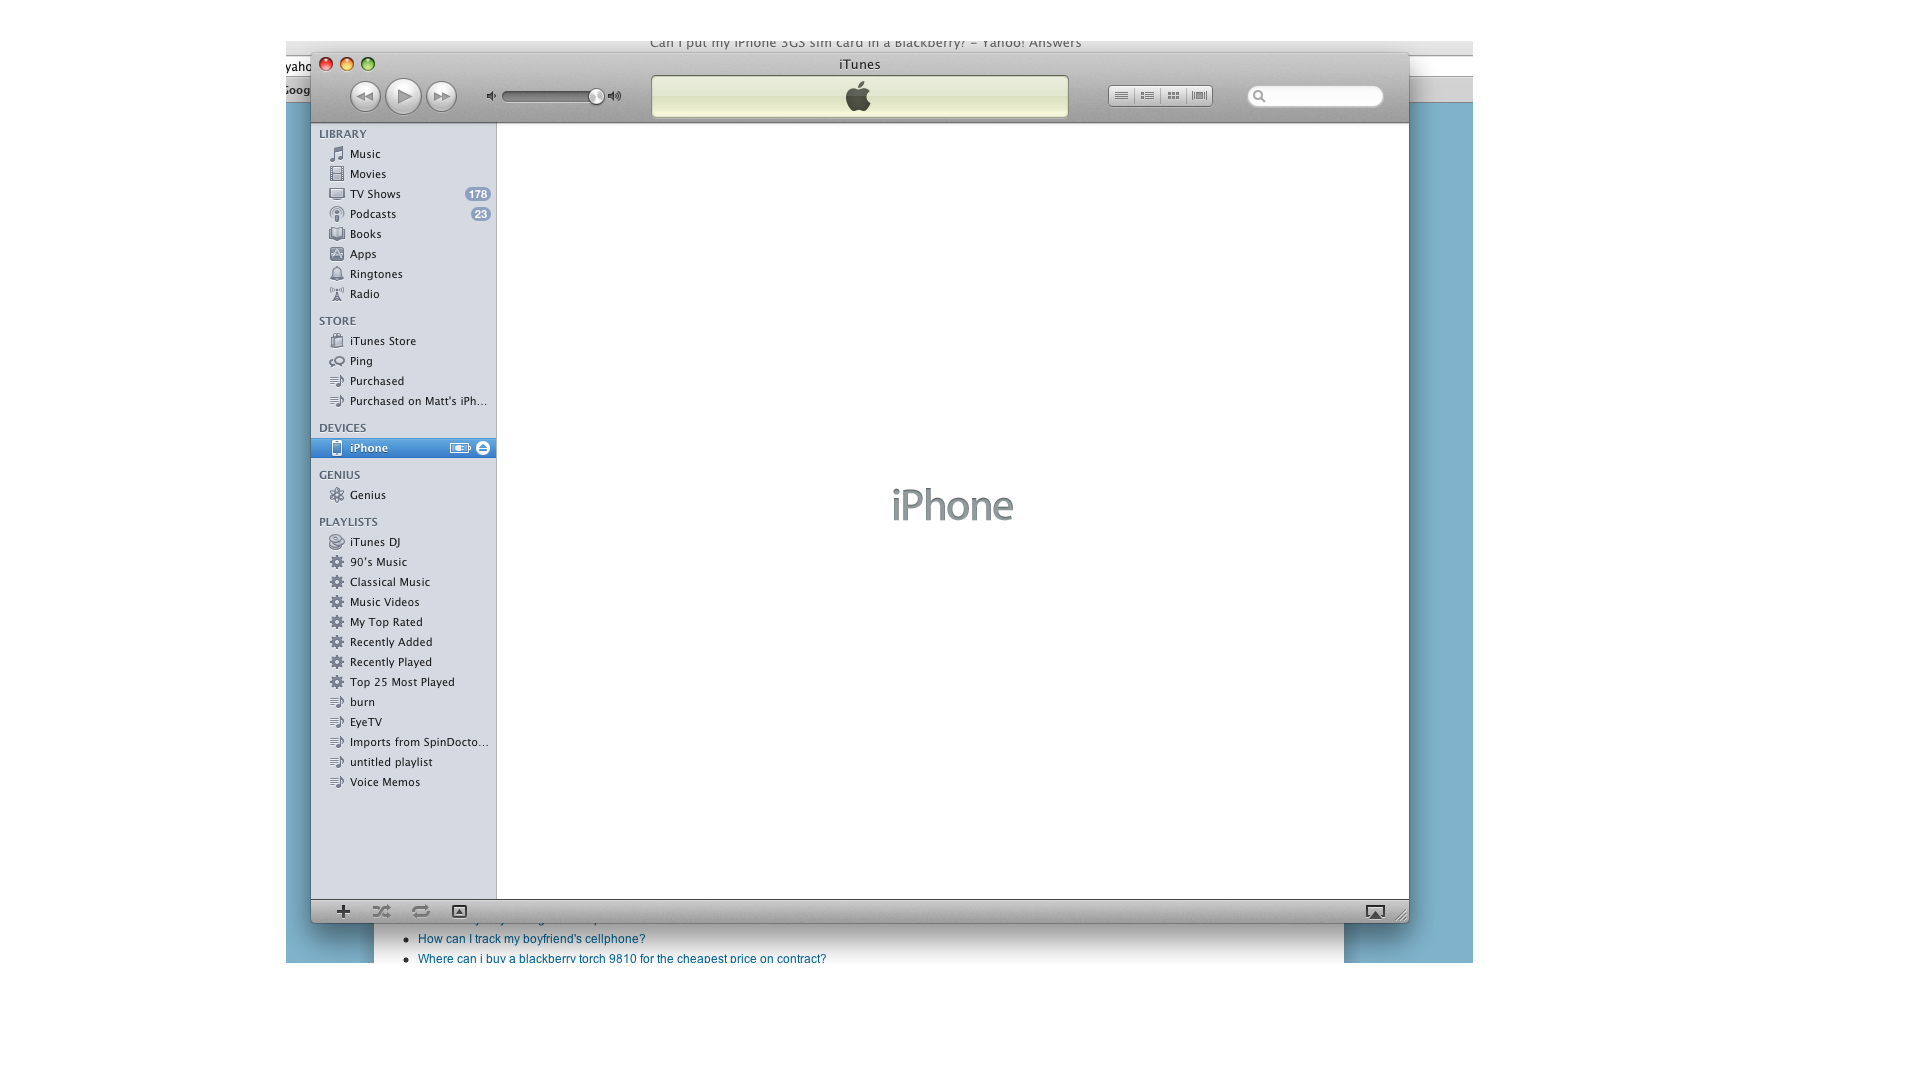Image resolution: width=1920 pixels, height=1080 pixels.
Task: Open Podcasts library item
Action: click(403, 214)
